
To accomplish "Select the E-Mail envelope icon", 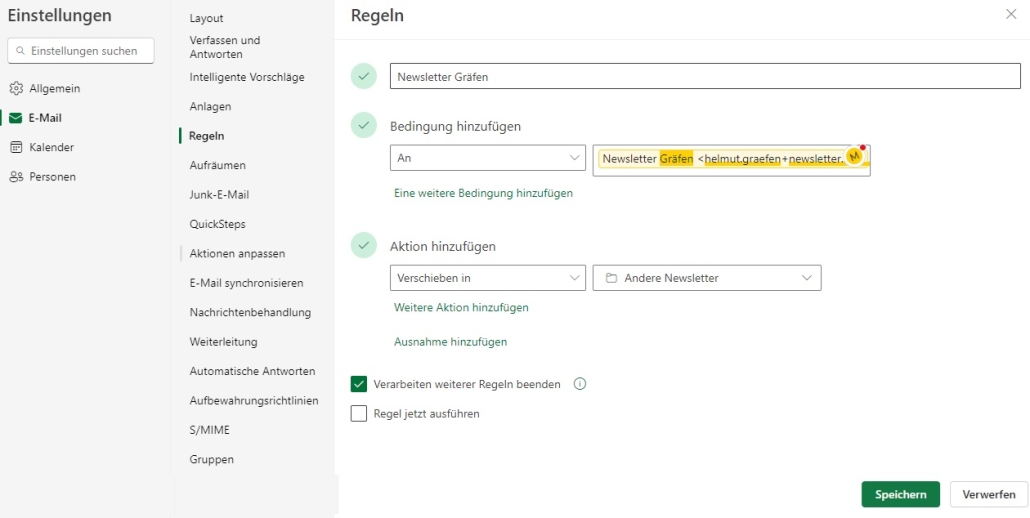I will tap(16, 118).
